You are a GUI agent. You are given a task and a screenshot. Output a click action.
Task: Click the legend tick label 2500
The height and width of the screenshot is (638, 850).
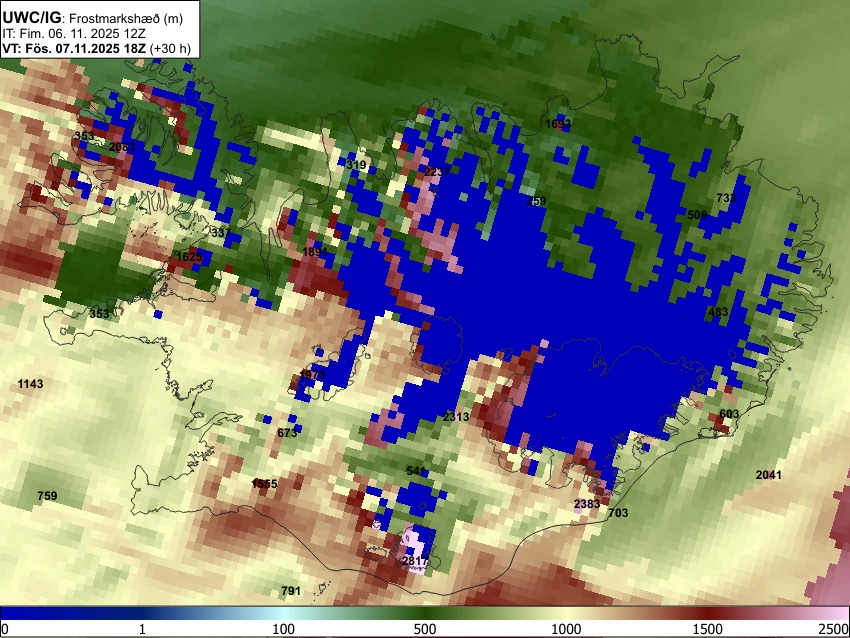point(834,629)
